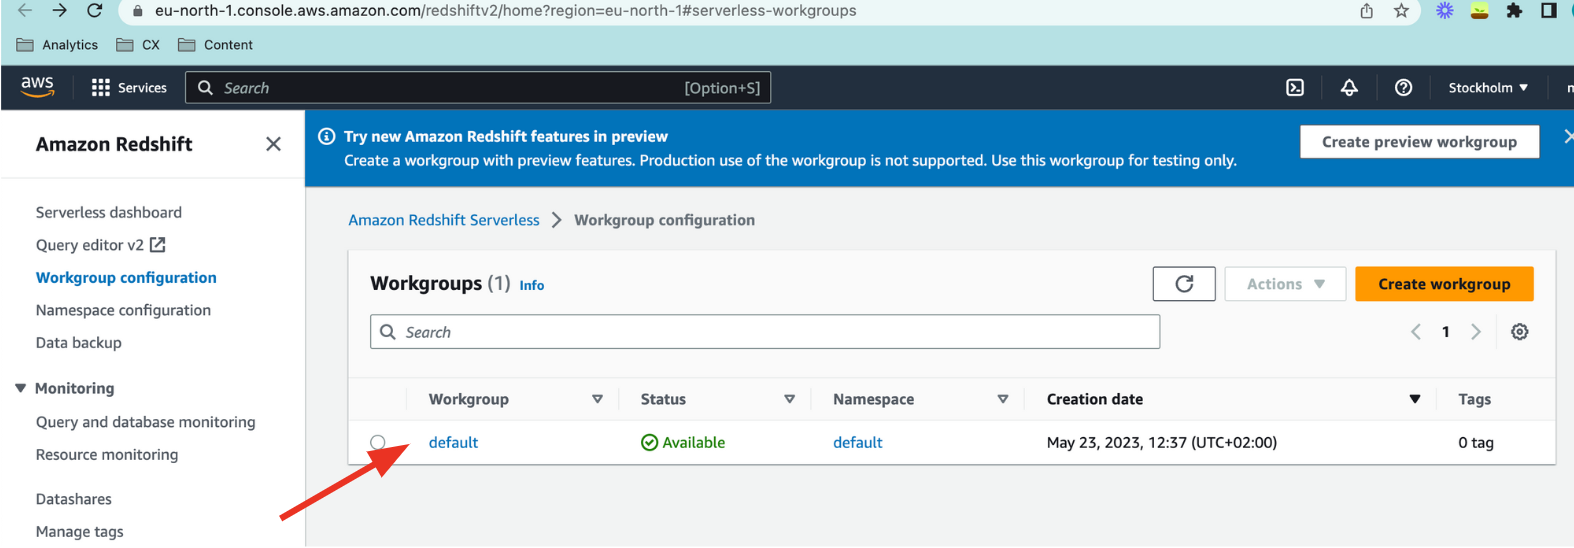Click the info icon in preview banner

point(326,136)
